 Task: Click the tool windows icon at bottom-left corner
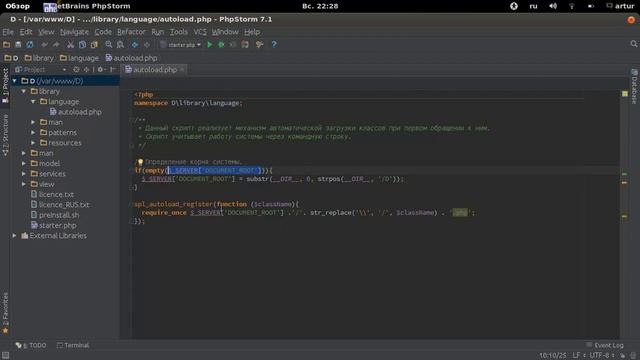point(5,356)
